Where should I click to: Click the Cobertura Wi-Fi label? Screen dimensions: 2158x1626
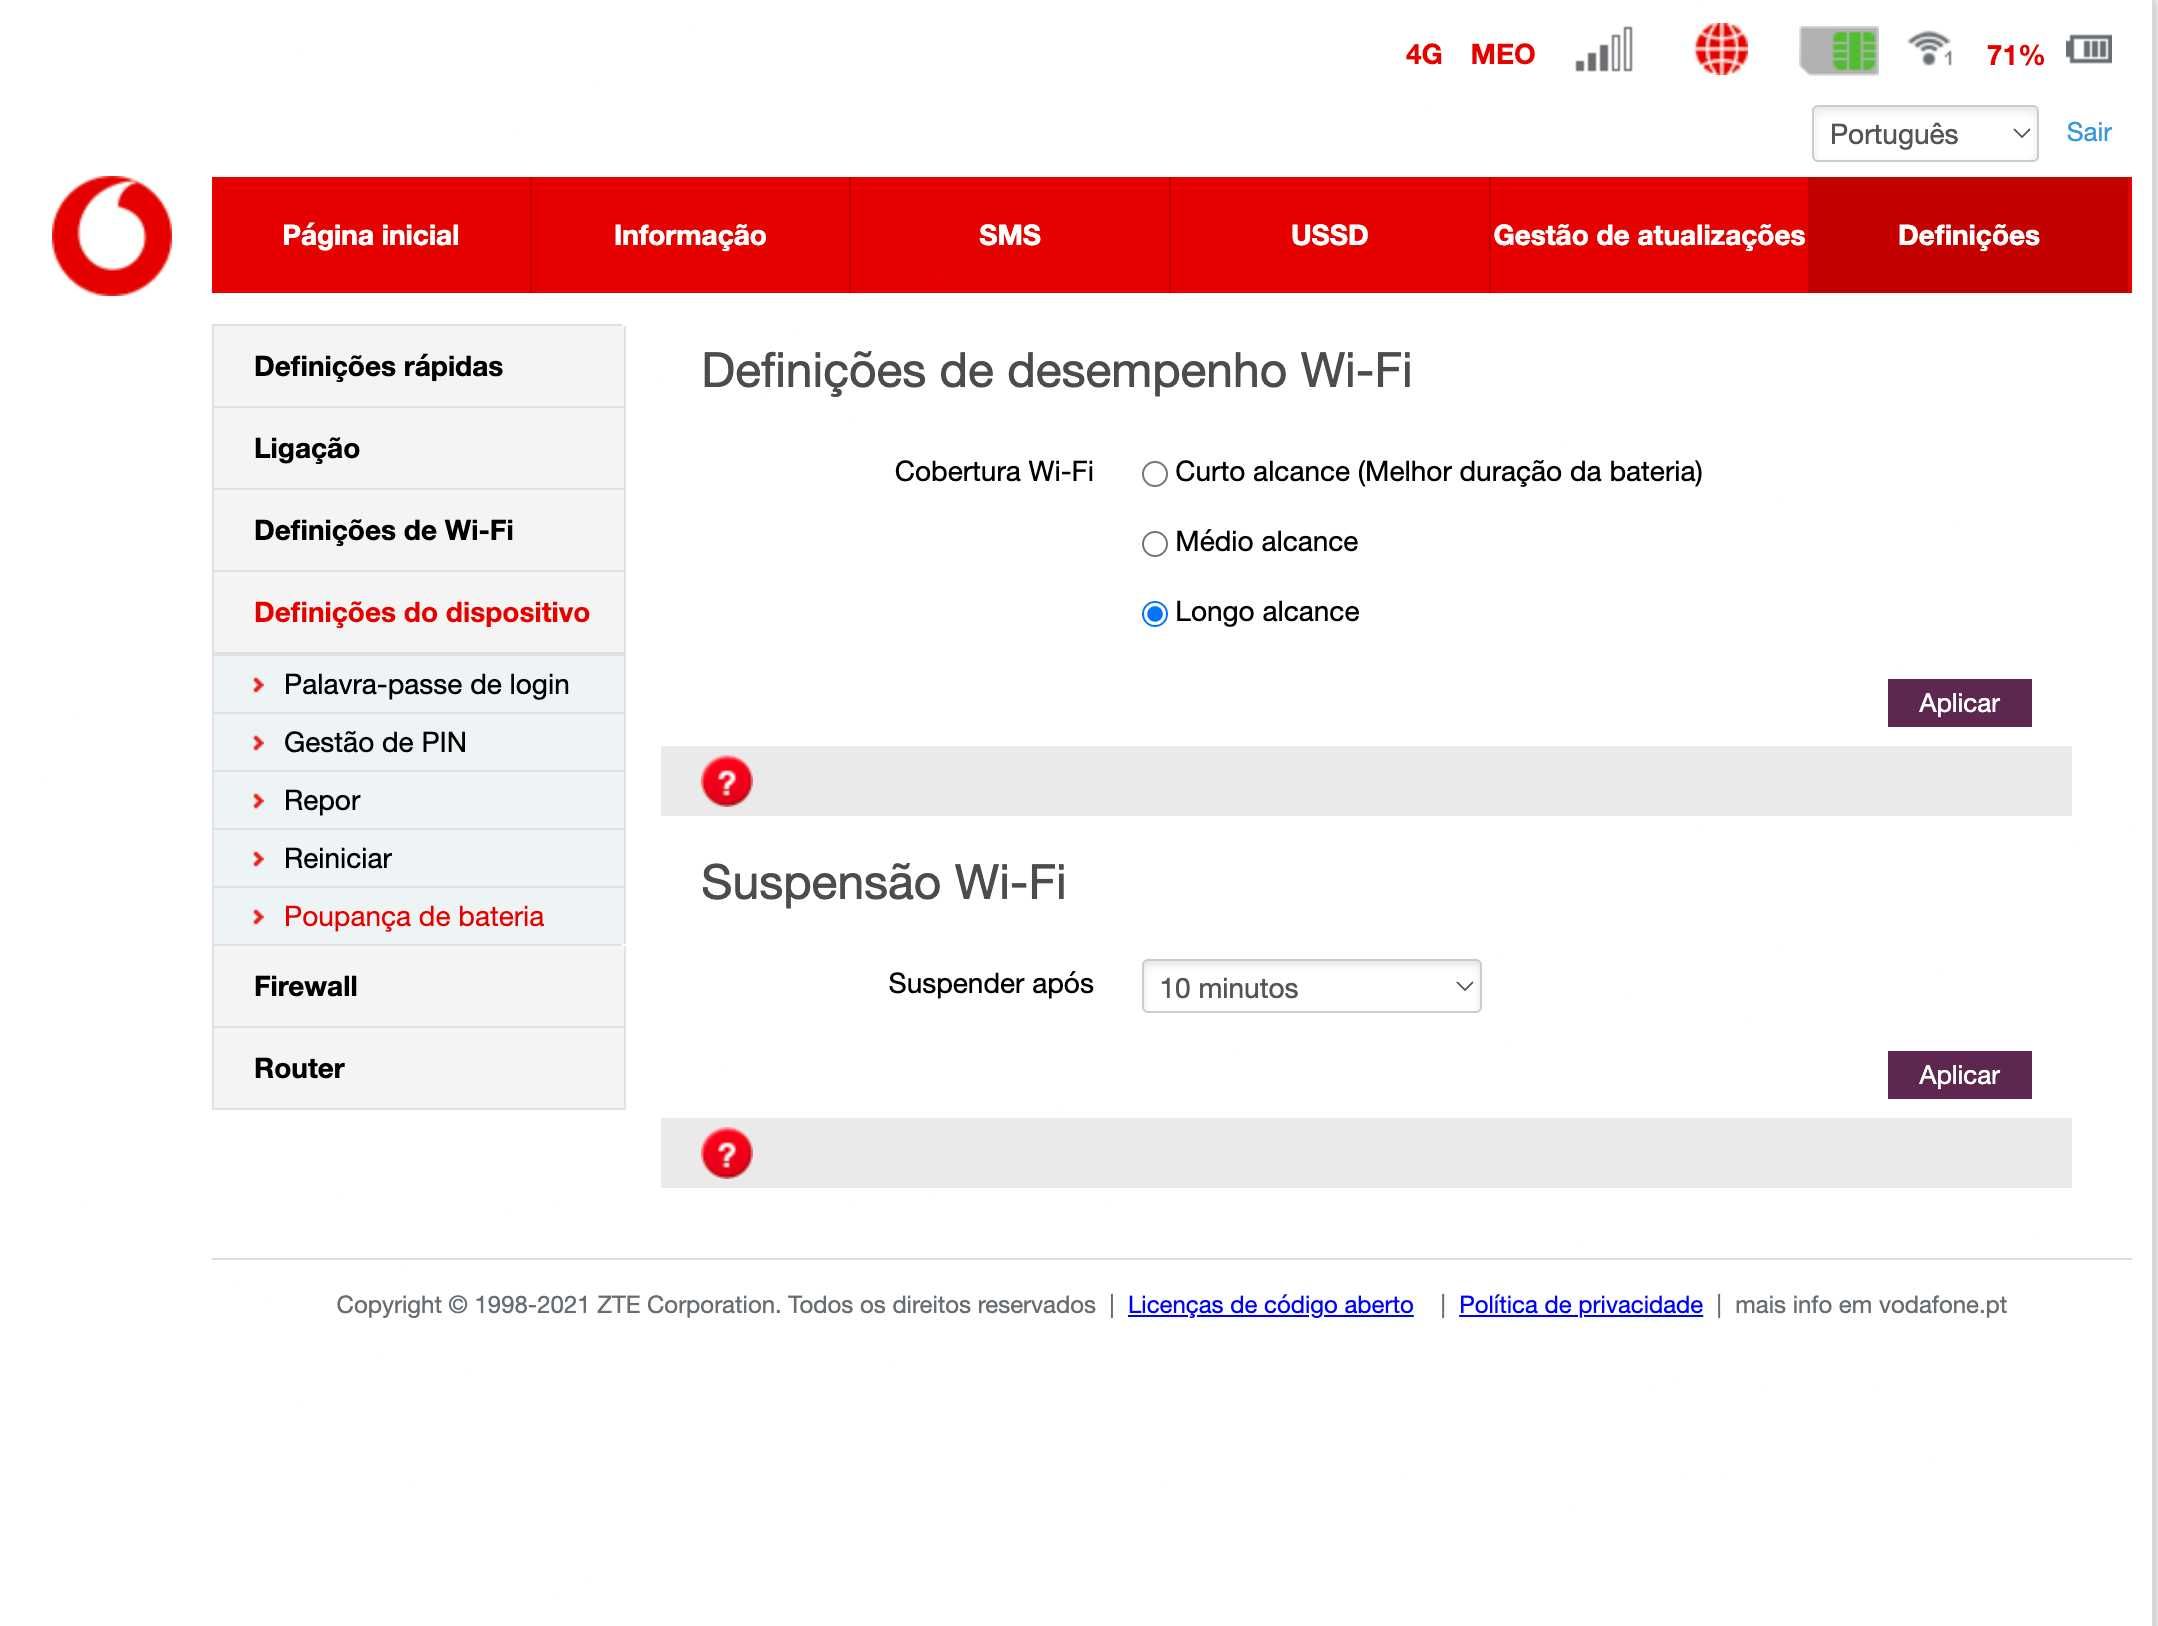pos(994,471)
